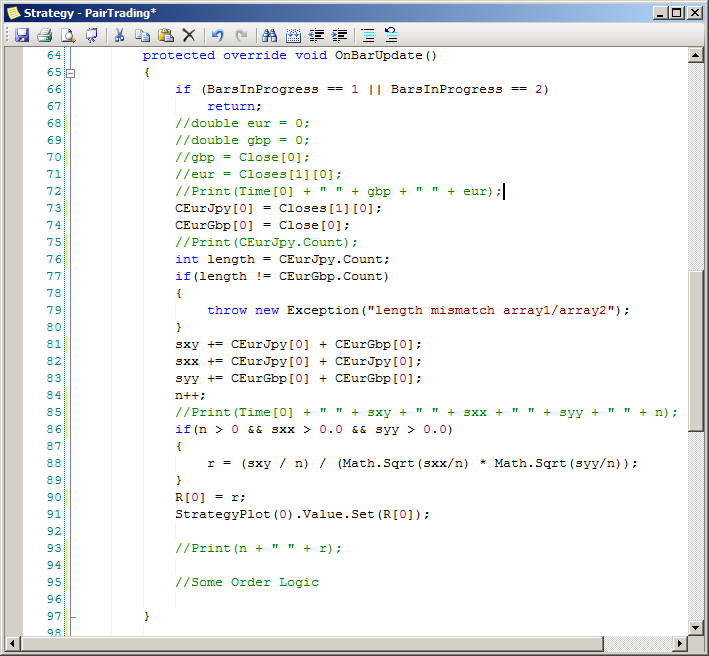Click the Compile icon in toolbar

pyautogui.click(x=92, y=35)
